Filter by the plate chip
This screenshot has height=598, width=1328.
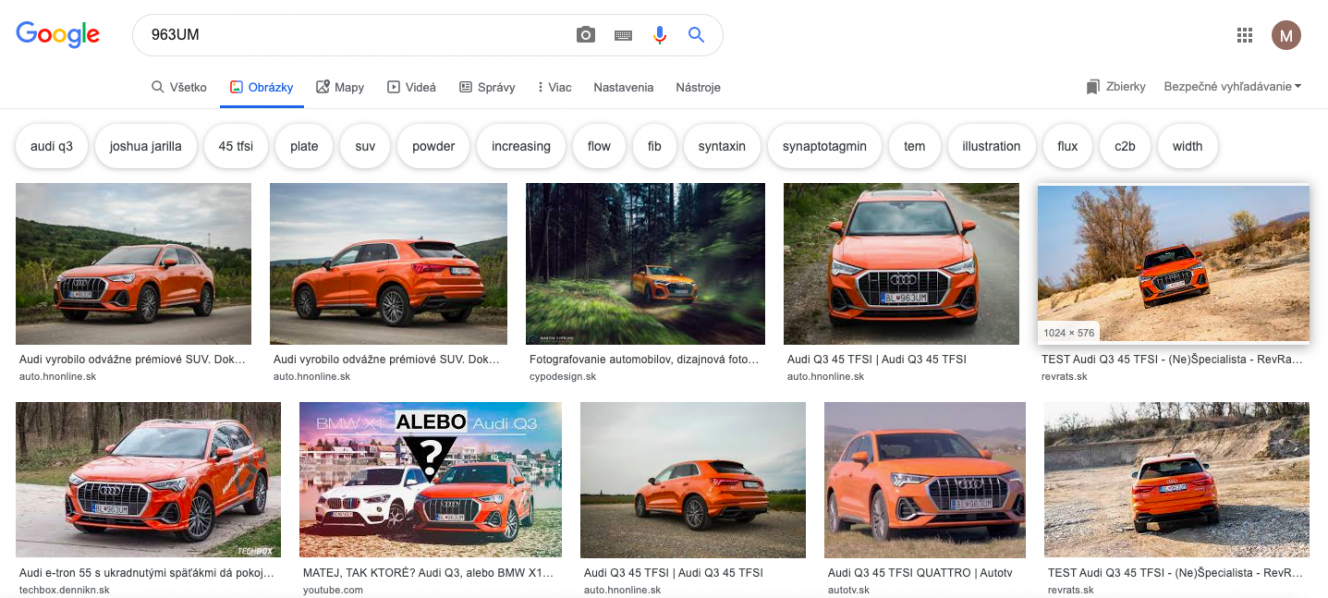(x=304, y=146)
